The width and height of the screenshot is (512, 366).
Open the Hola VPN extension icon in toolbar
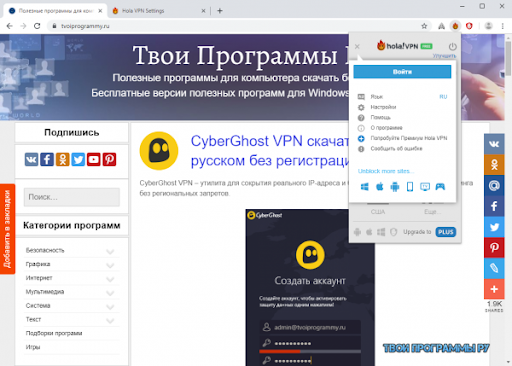pos(455,26)
